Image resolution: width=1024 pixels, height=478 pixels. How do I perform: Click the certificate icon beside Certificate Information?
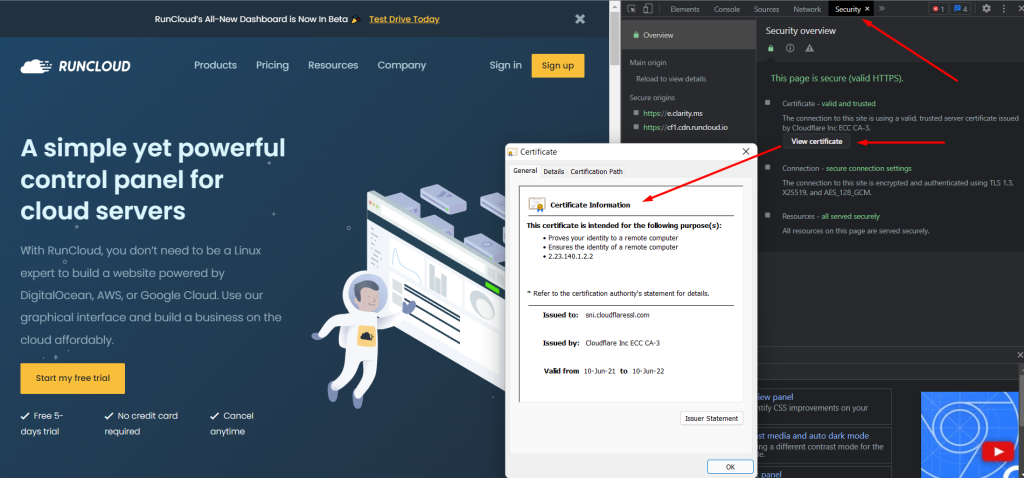pyautogui.click(x=537, y=204)
